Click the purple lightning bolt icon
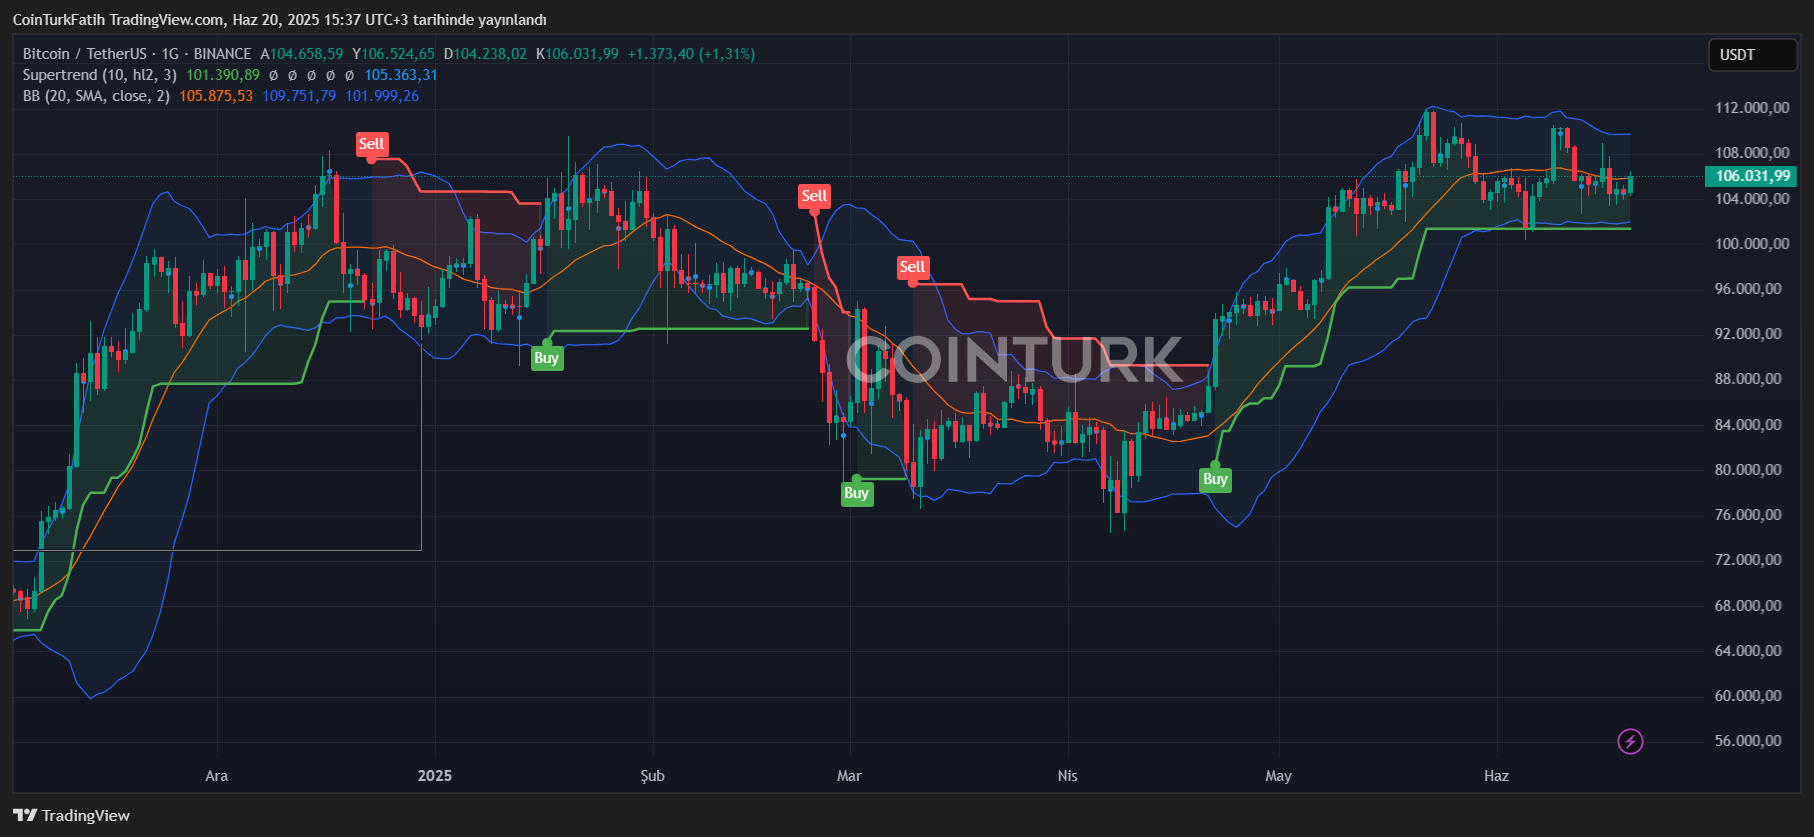 [x=1630, y=741]
